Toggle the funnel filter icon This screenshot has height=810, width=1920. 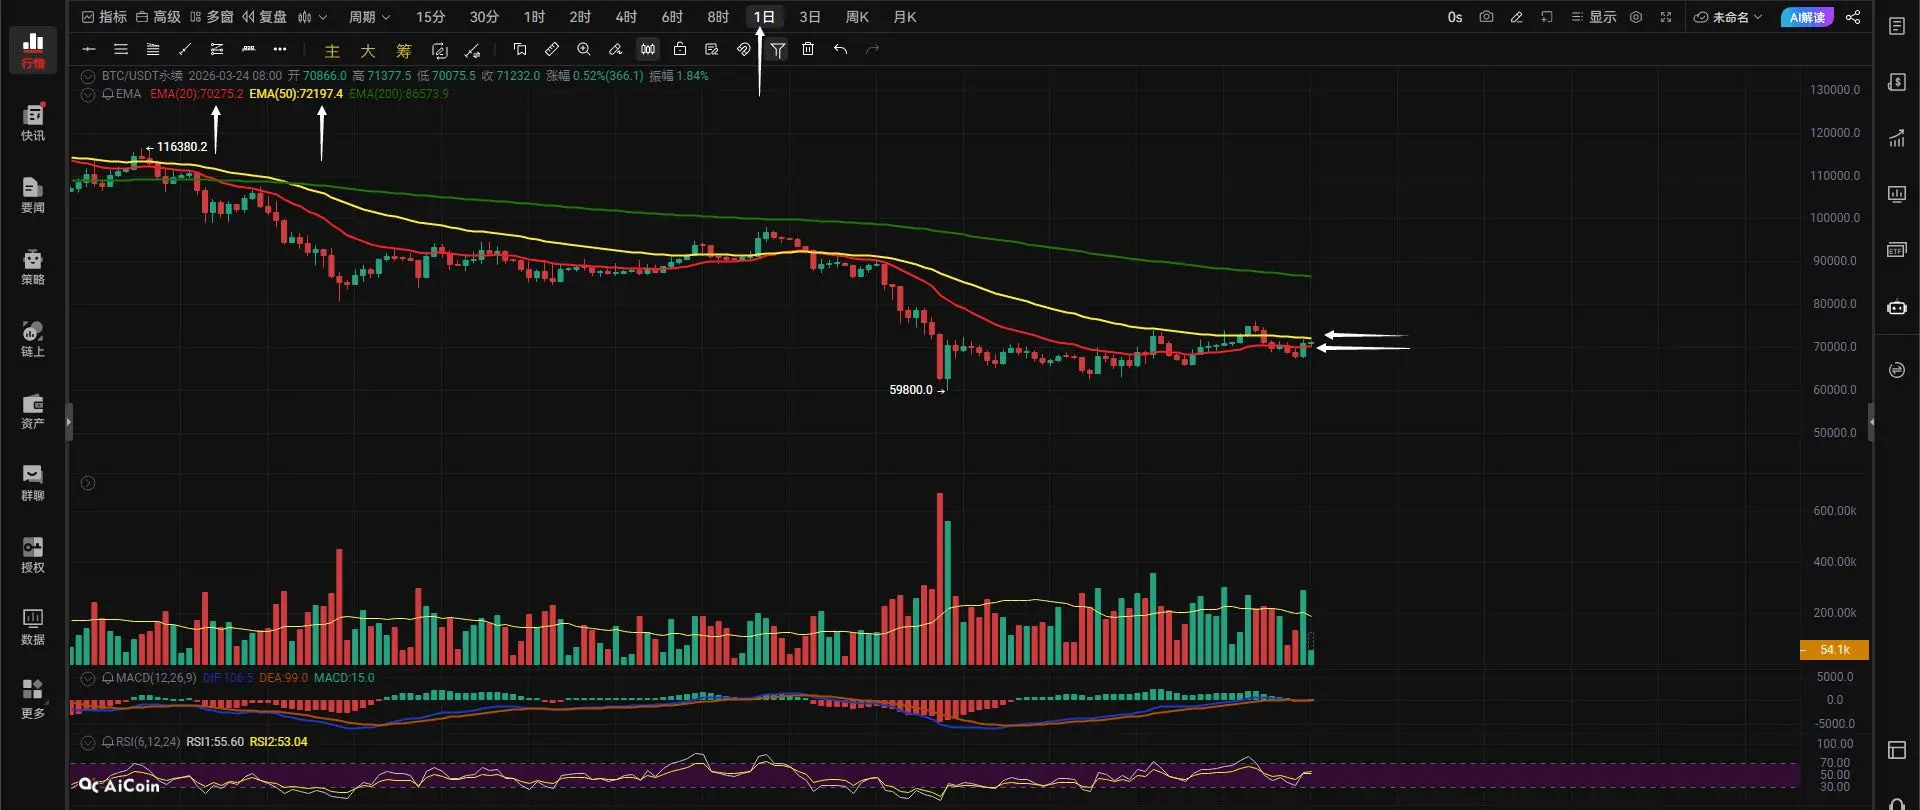pyautogui.click(x=778, y=49)
